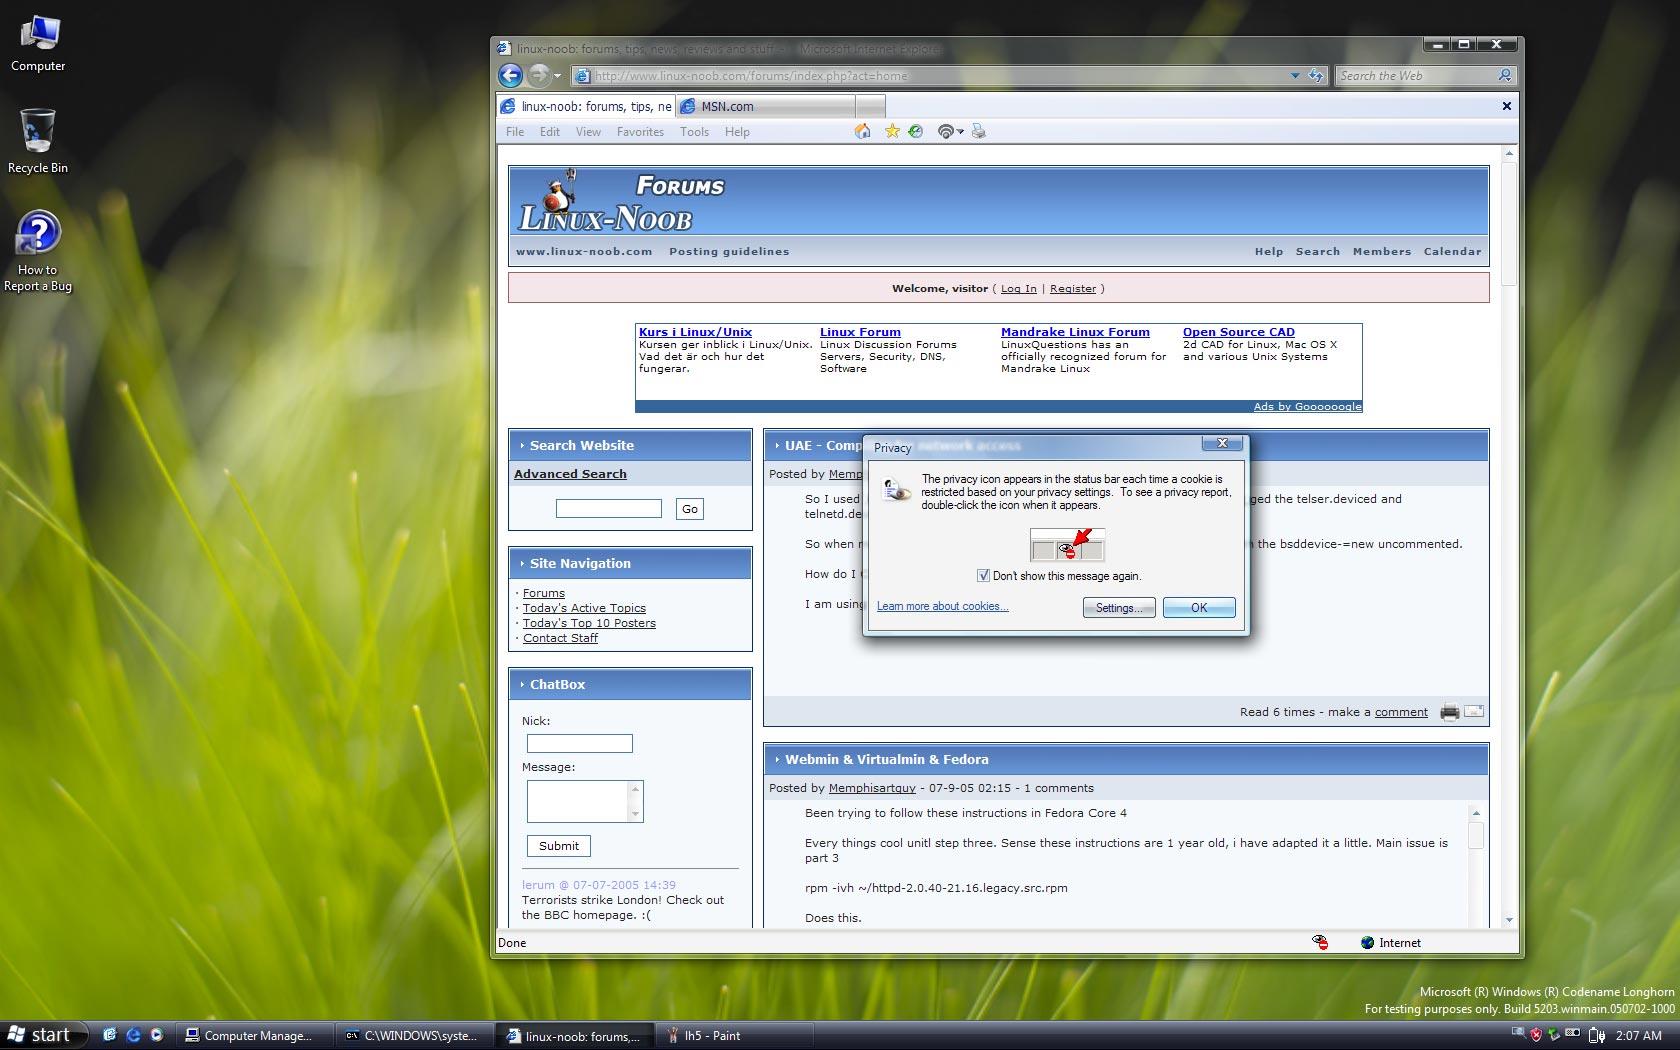Click the Advanced Search link

[x=570, y=474]
